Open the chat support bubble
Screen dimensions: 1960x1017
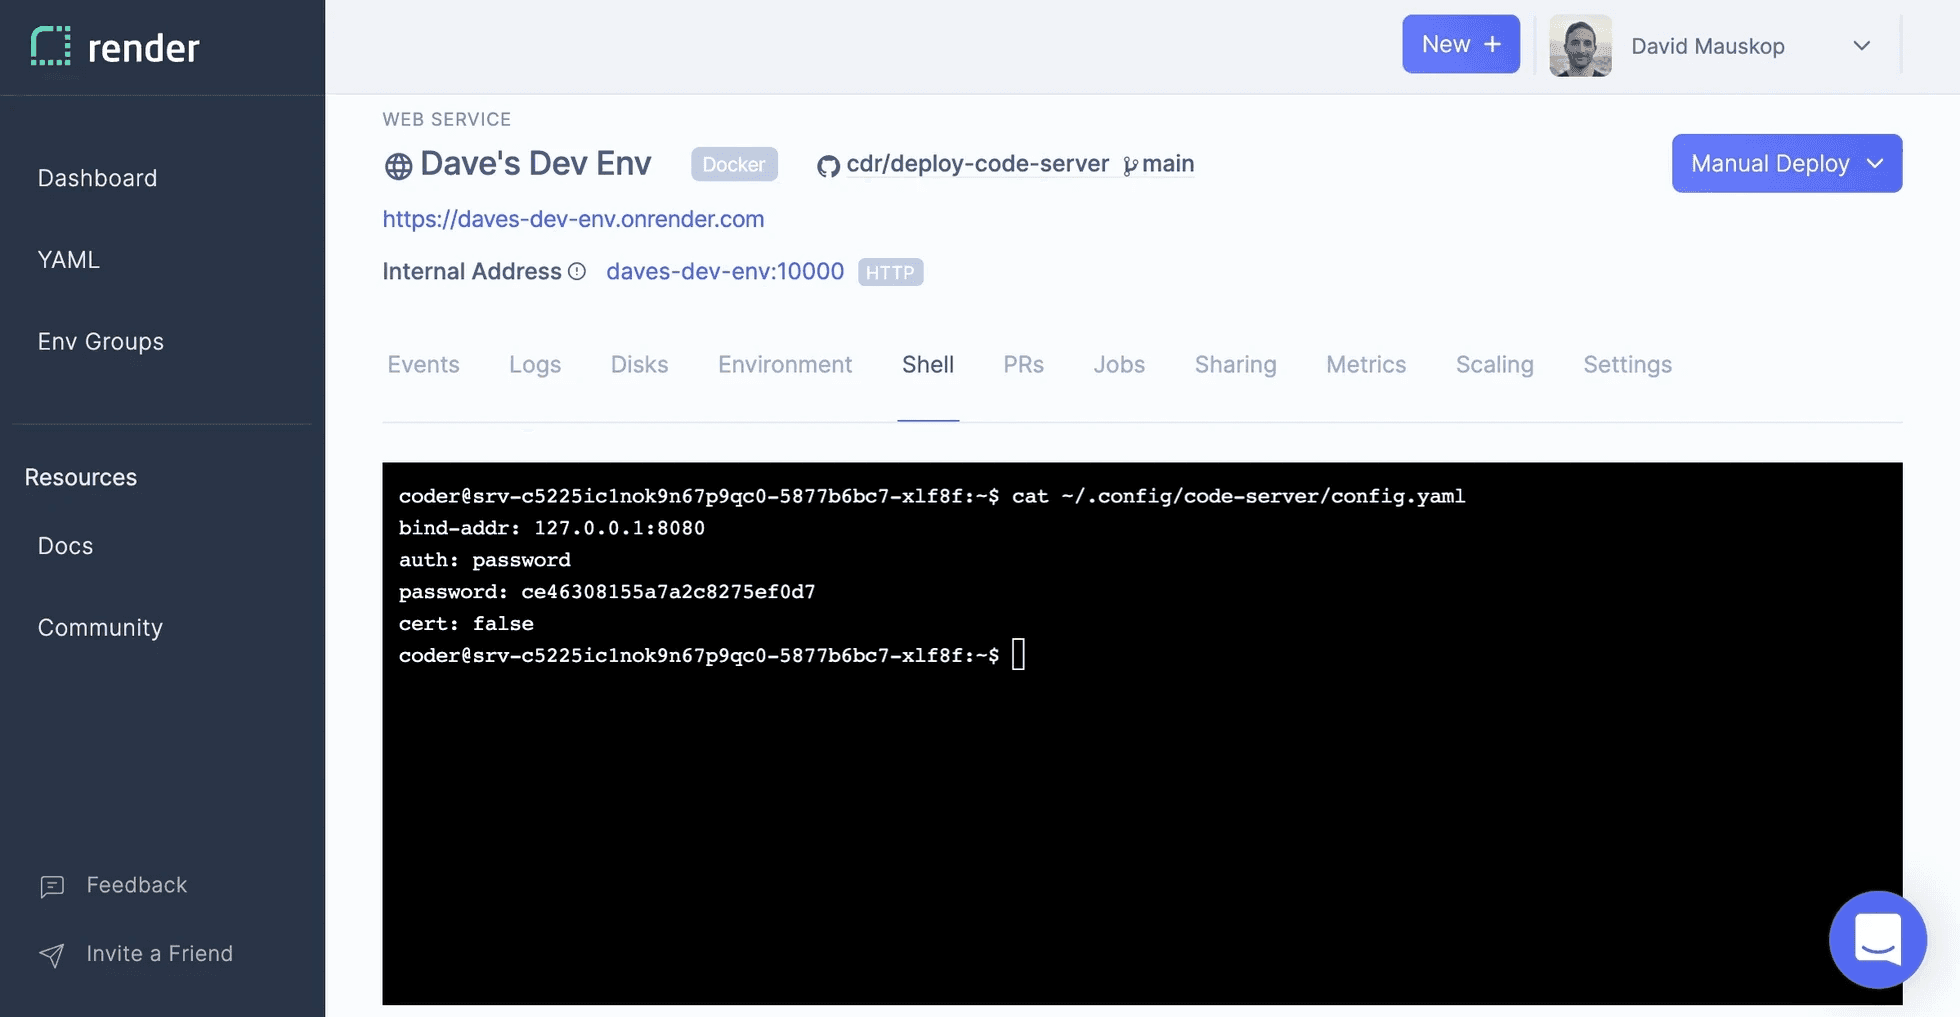1877,939
